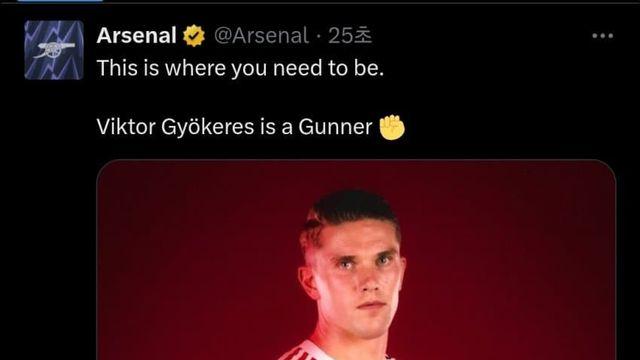The width and height of the screenshot is (640, 360).
Task: Click the red background left of the player
Action: click(196, 261)
